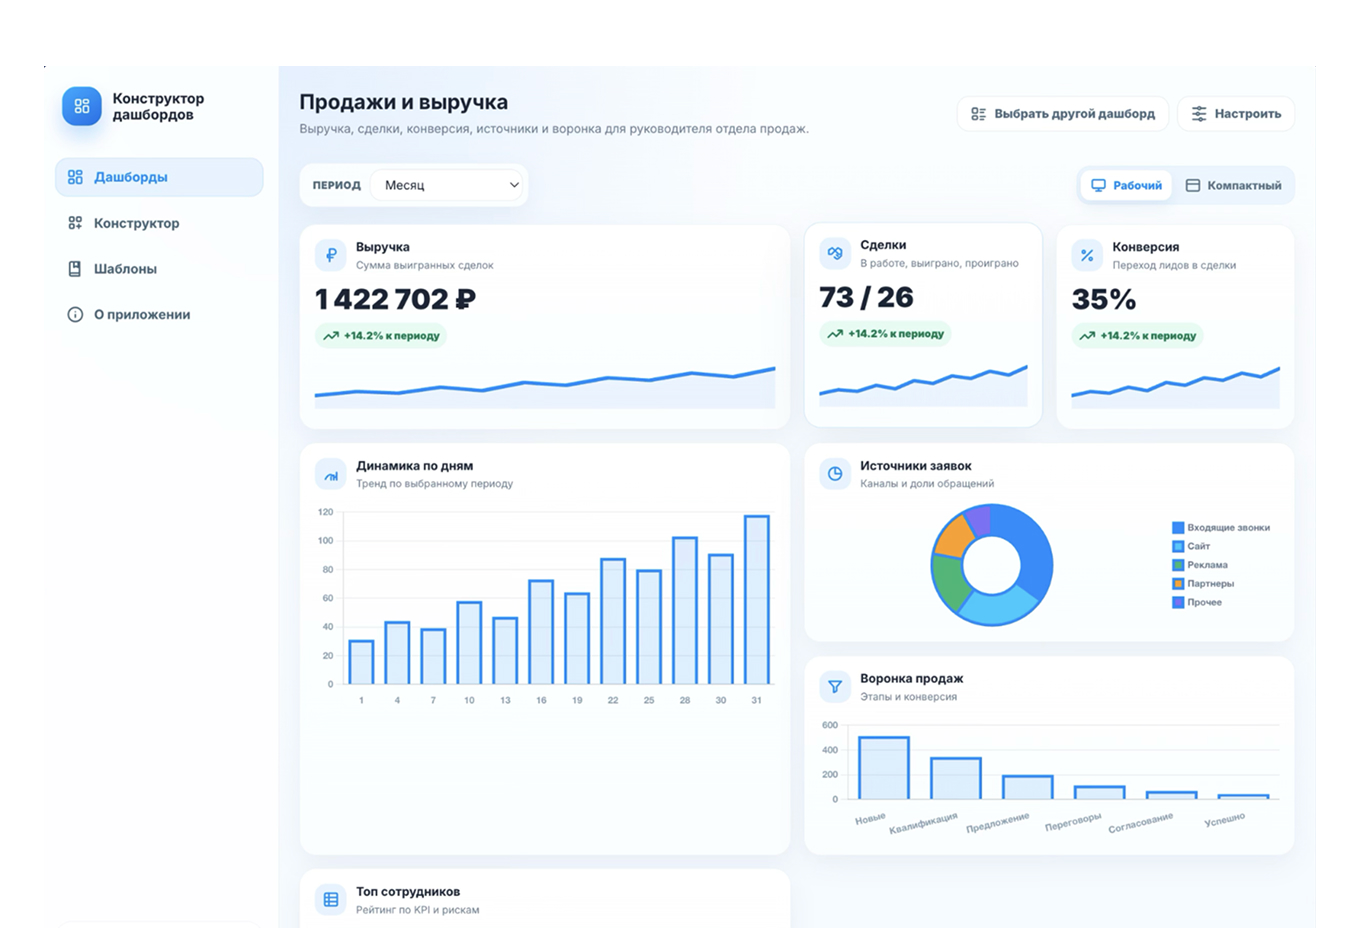Screen dimensions: 1360x928
Task: Click the deals icon on Сделки card
Action: (835, 253)
